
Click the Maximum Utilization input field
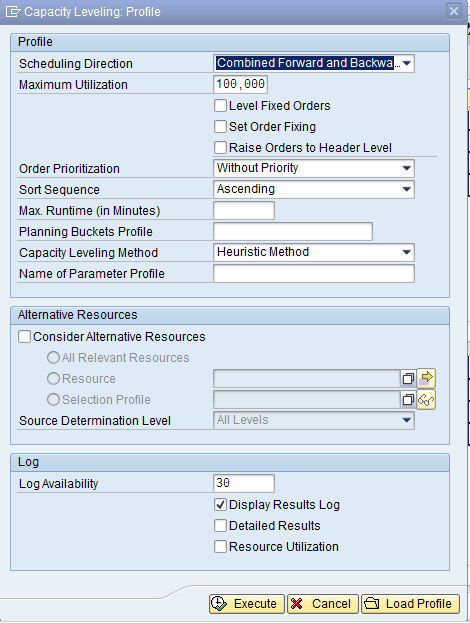pyautogui.click(x=240, y=84)
